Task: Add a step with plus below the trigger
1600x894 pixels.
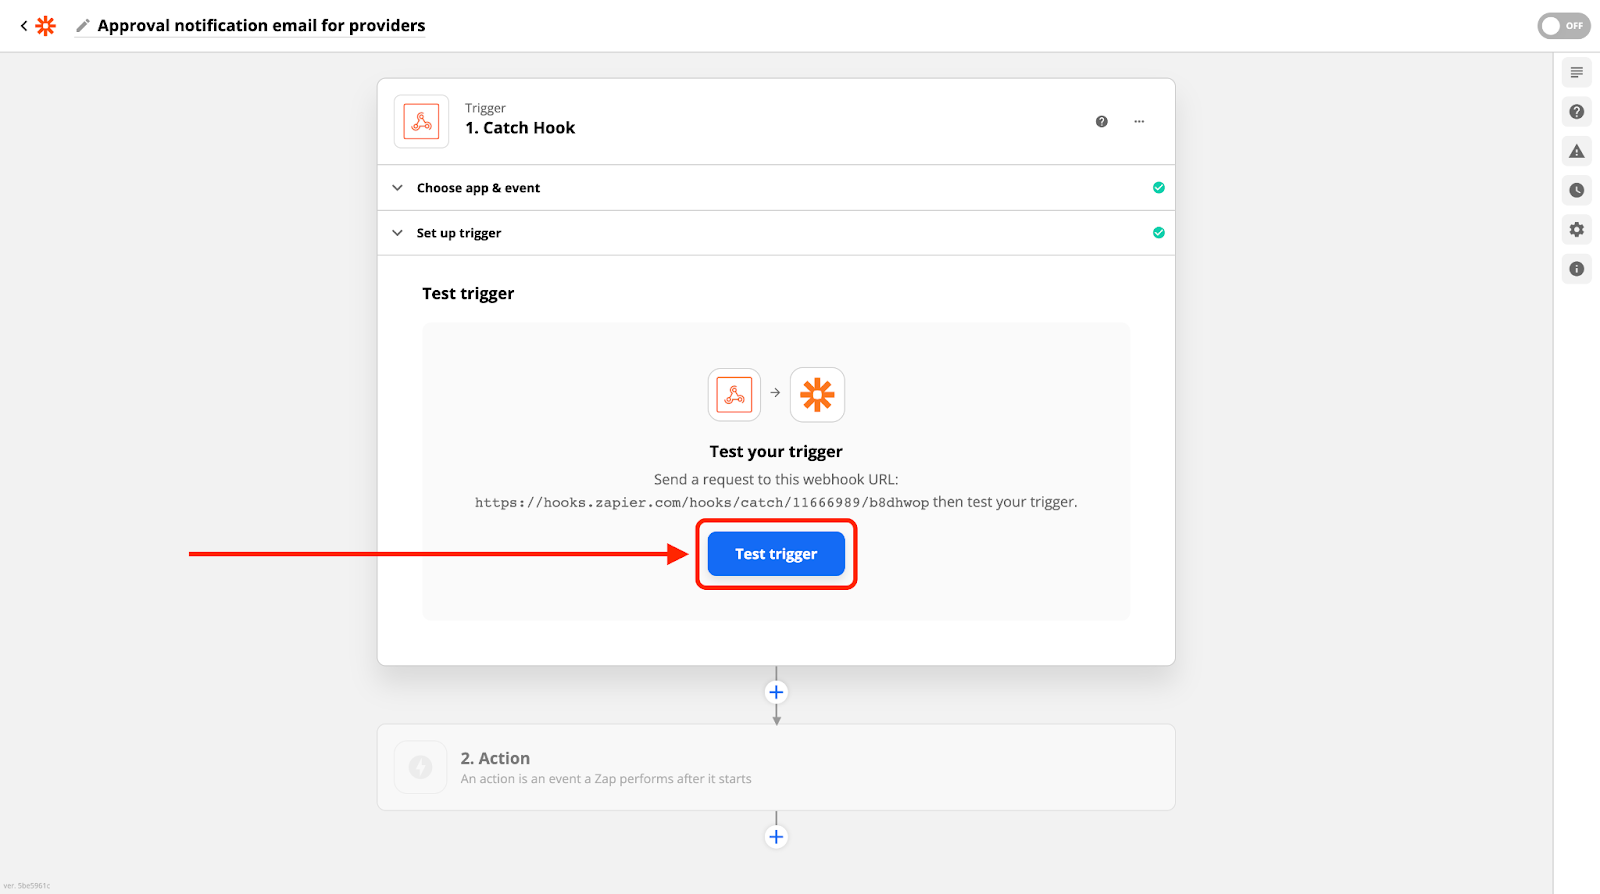Action: [x=776, y=692]
